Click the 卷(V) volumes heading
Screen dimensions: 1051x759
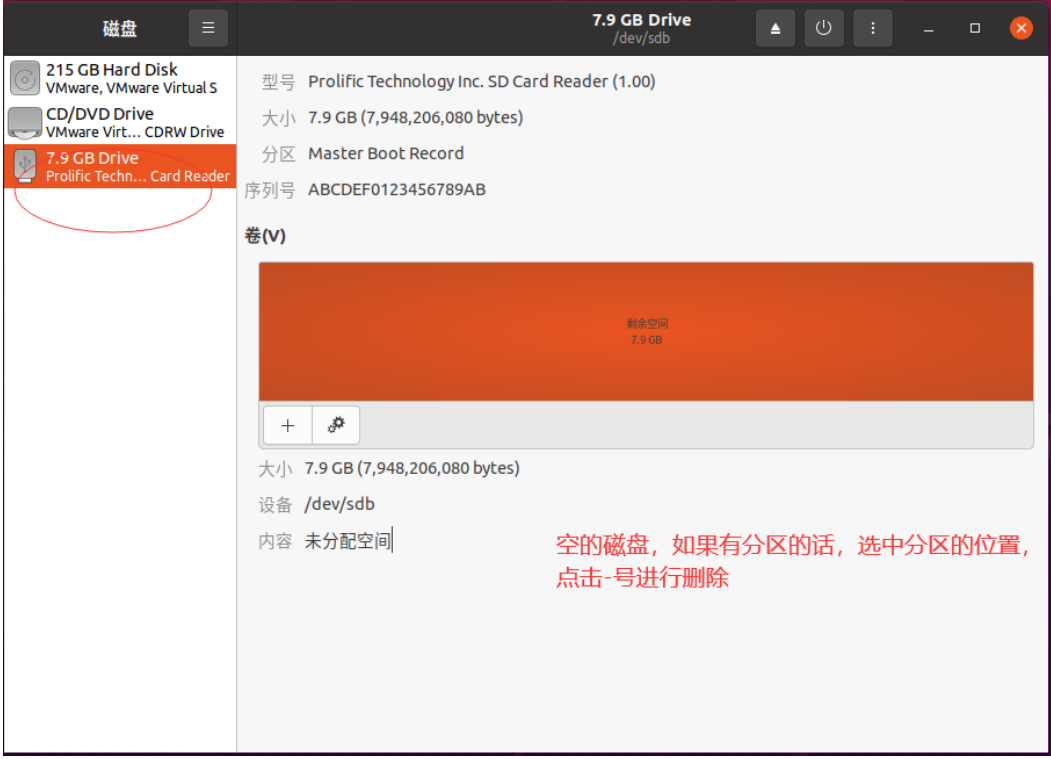pyautogui.click(x=265, y=236)
